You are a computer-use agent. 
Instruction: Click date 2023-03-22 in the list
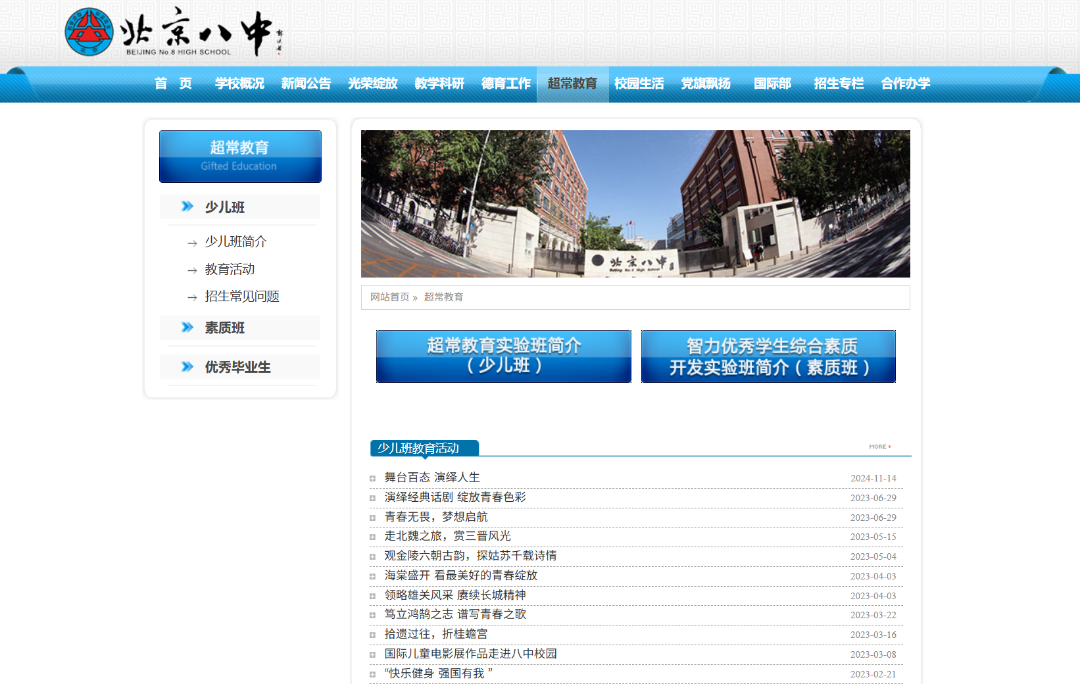(x=873, y=615)
